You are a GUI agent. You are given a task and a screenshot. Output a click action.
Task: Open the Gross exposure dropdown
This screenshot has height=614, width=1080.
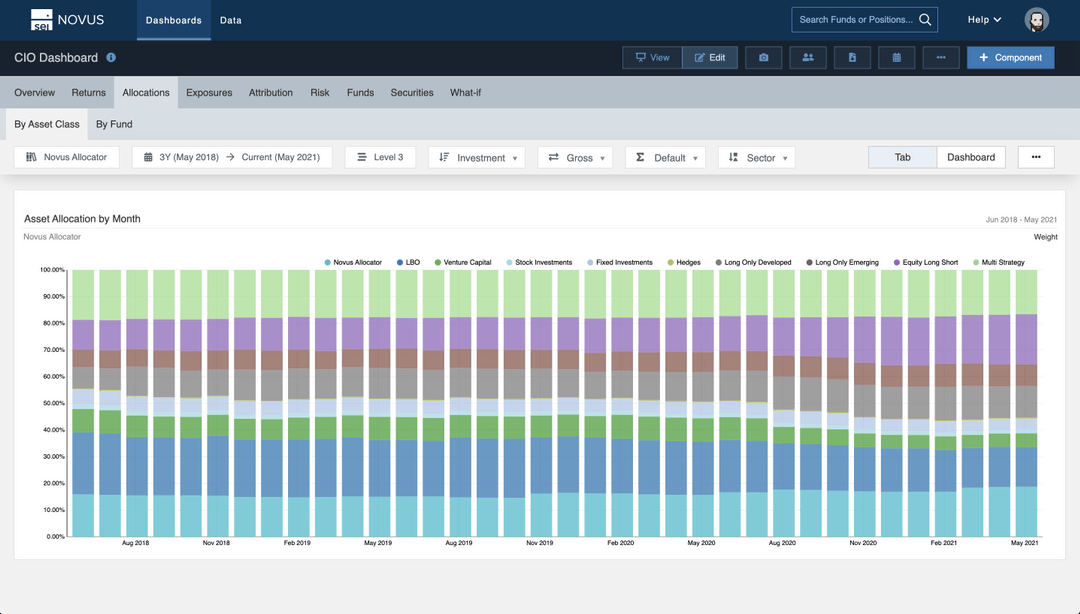point(575,156)
